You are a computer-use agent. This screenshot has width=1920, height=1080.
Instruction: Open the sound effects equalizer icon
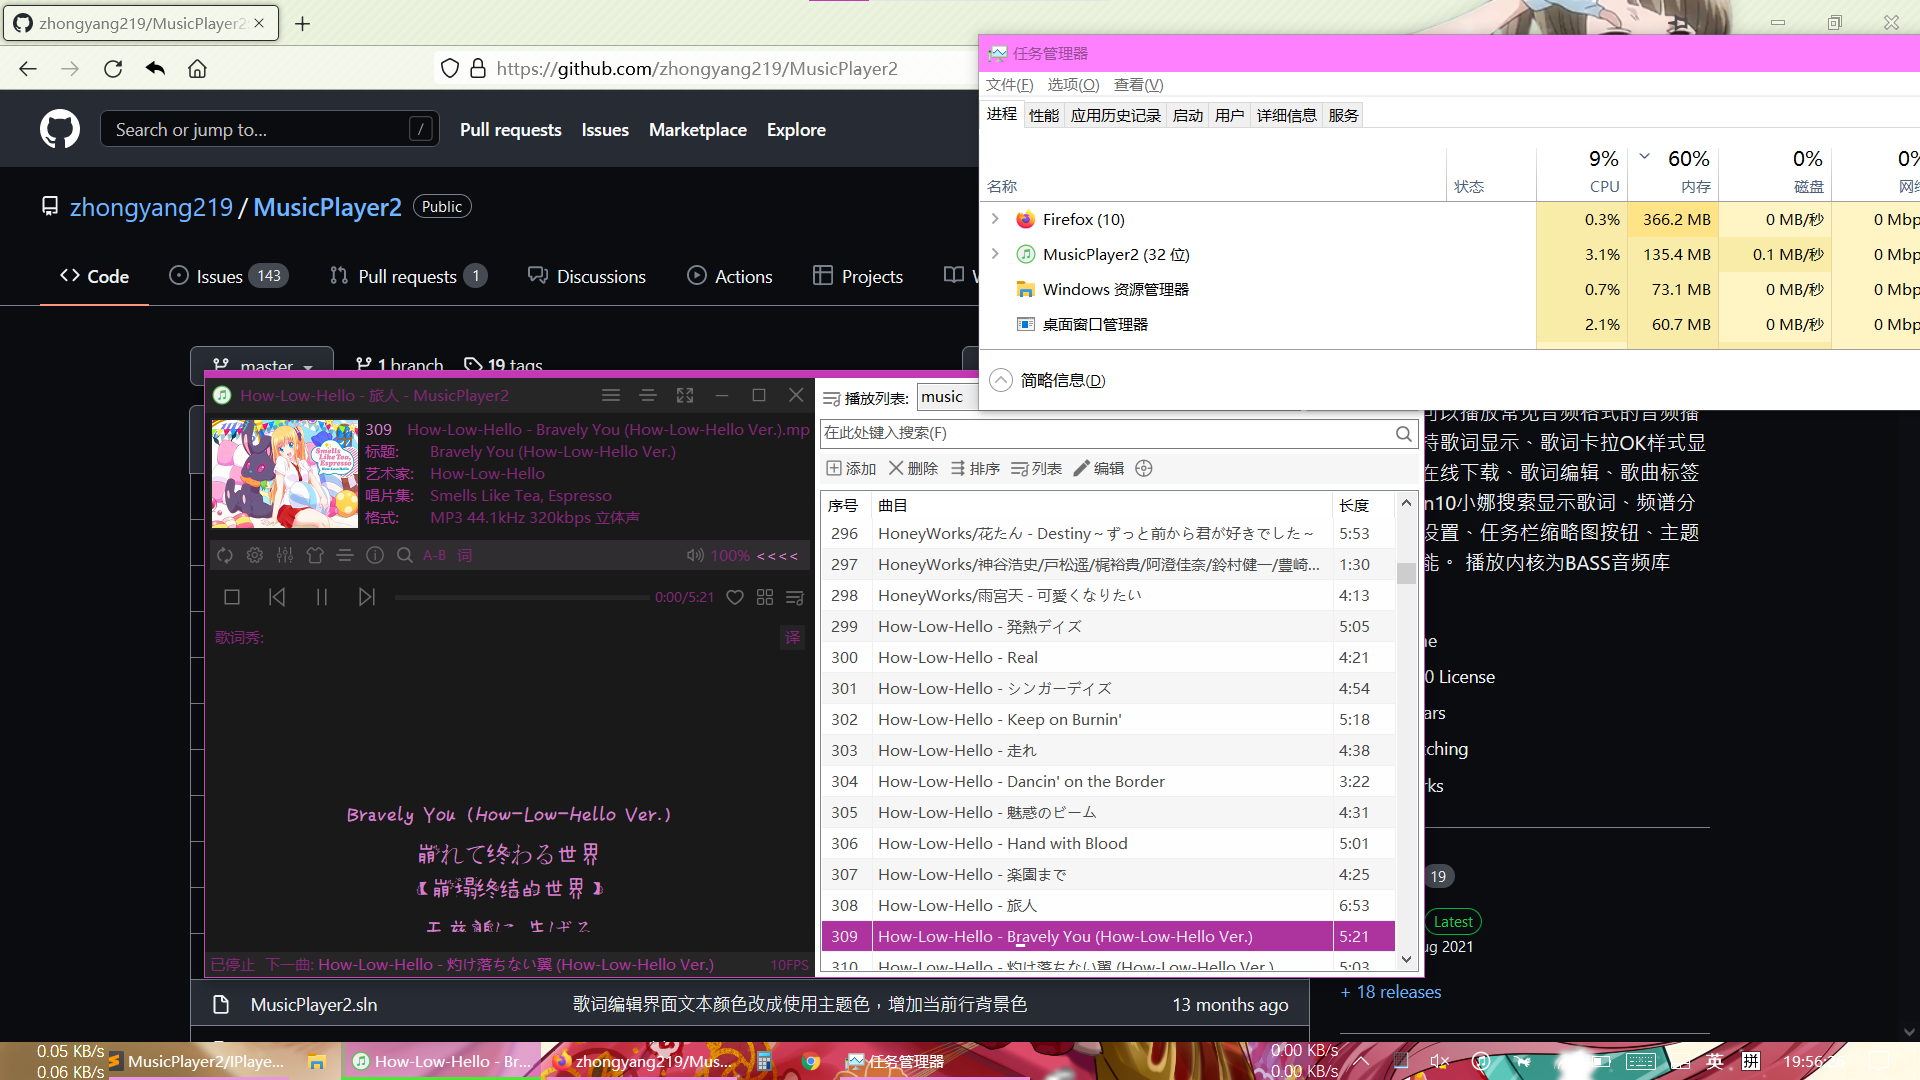pyautogui.click(x=285, y=554)
